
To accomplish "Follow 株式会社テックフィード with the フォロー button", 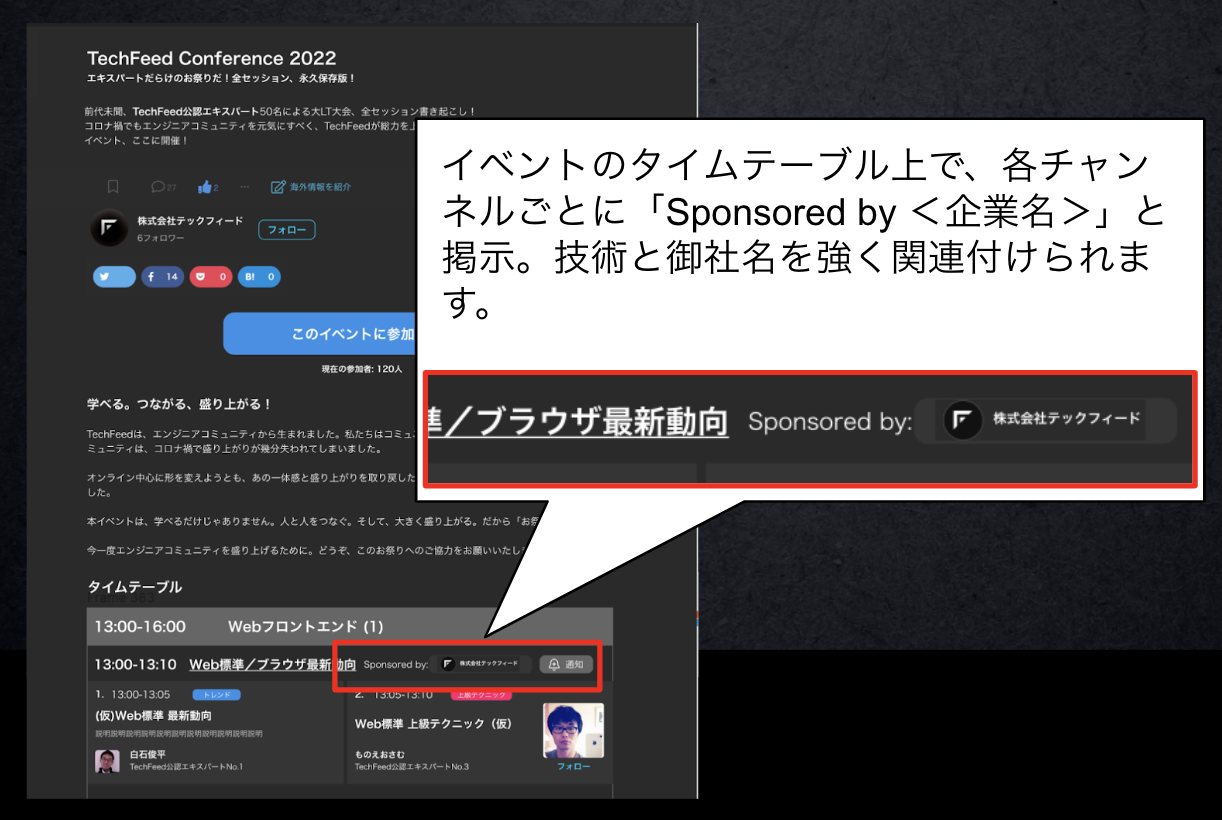I will [286, 230].
